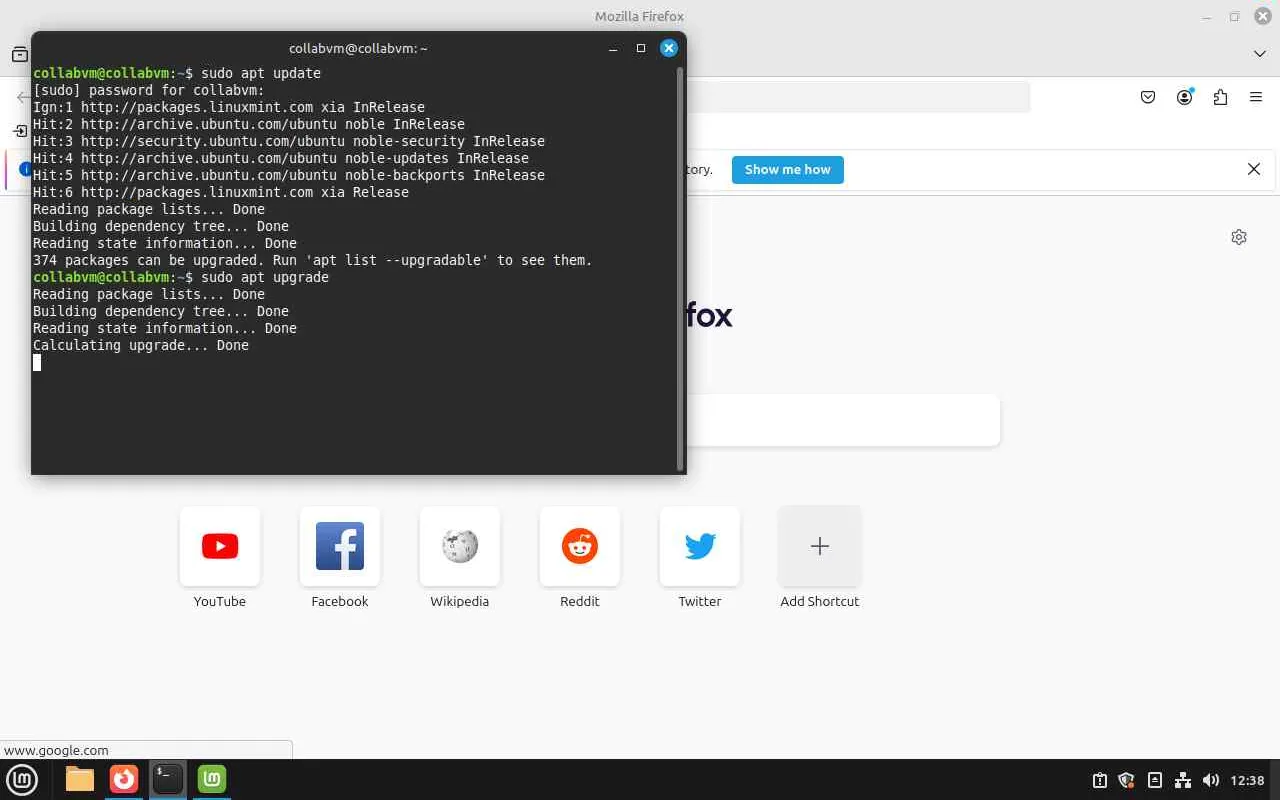The width and height of the screenshot is (1280, 800).
Task: Click the Mozilla Firefox window title
Action: [639, 16]
